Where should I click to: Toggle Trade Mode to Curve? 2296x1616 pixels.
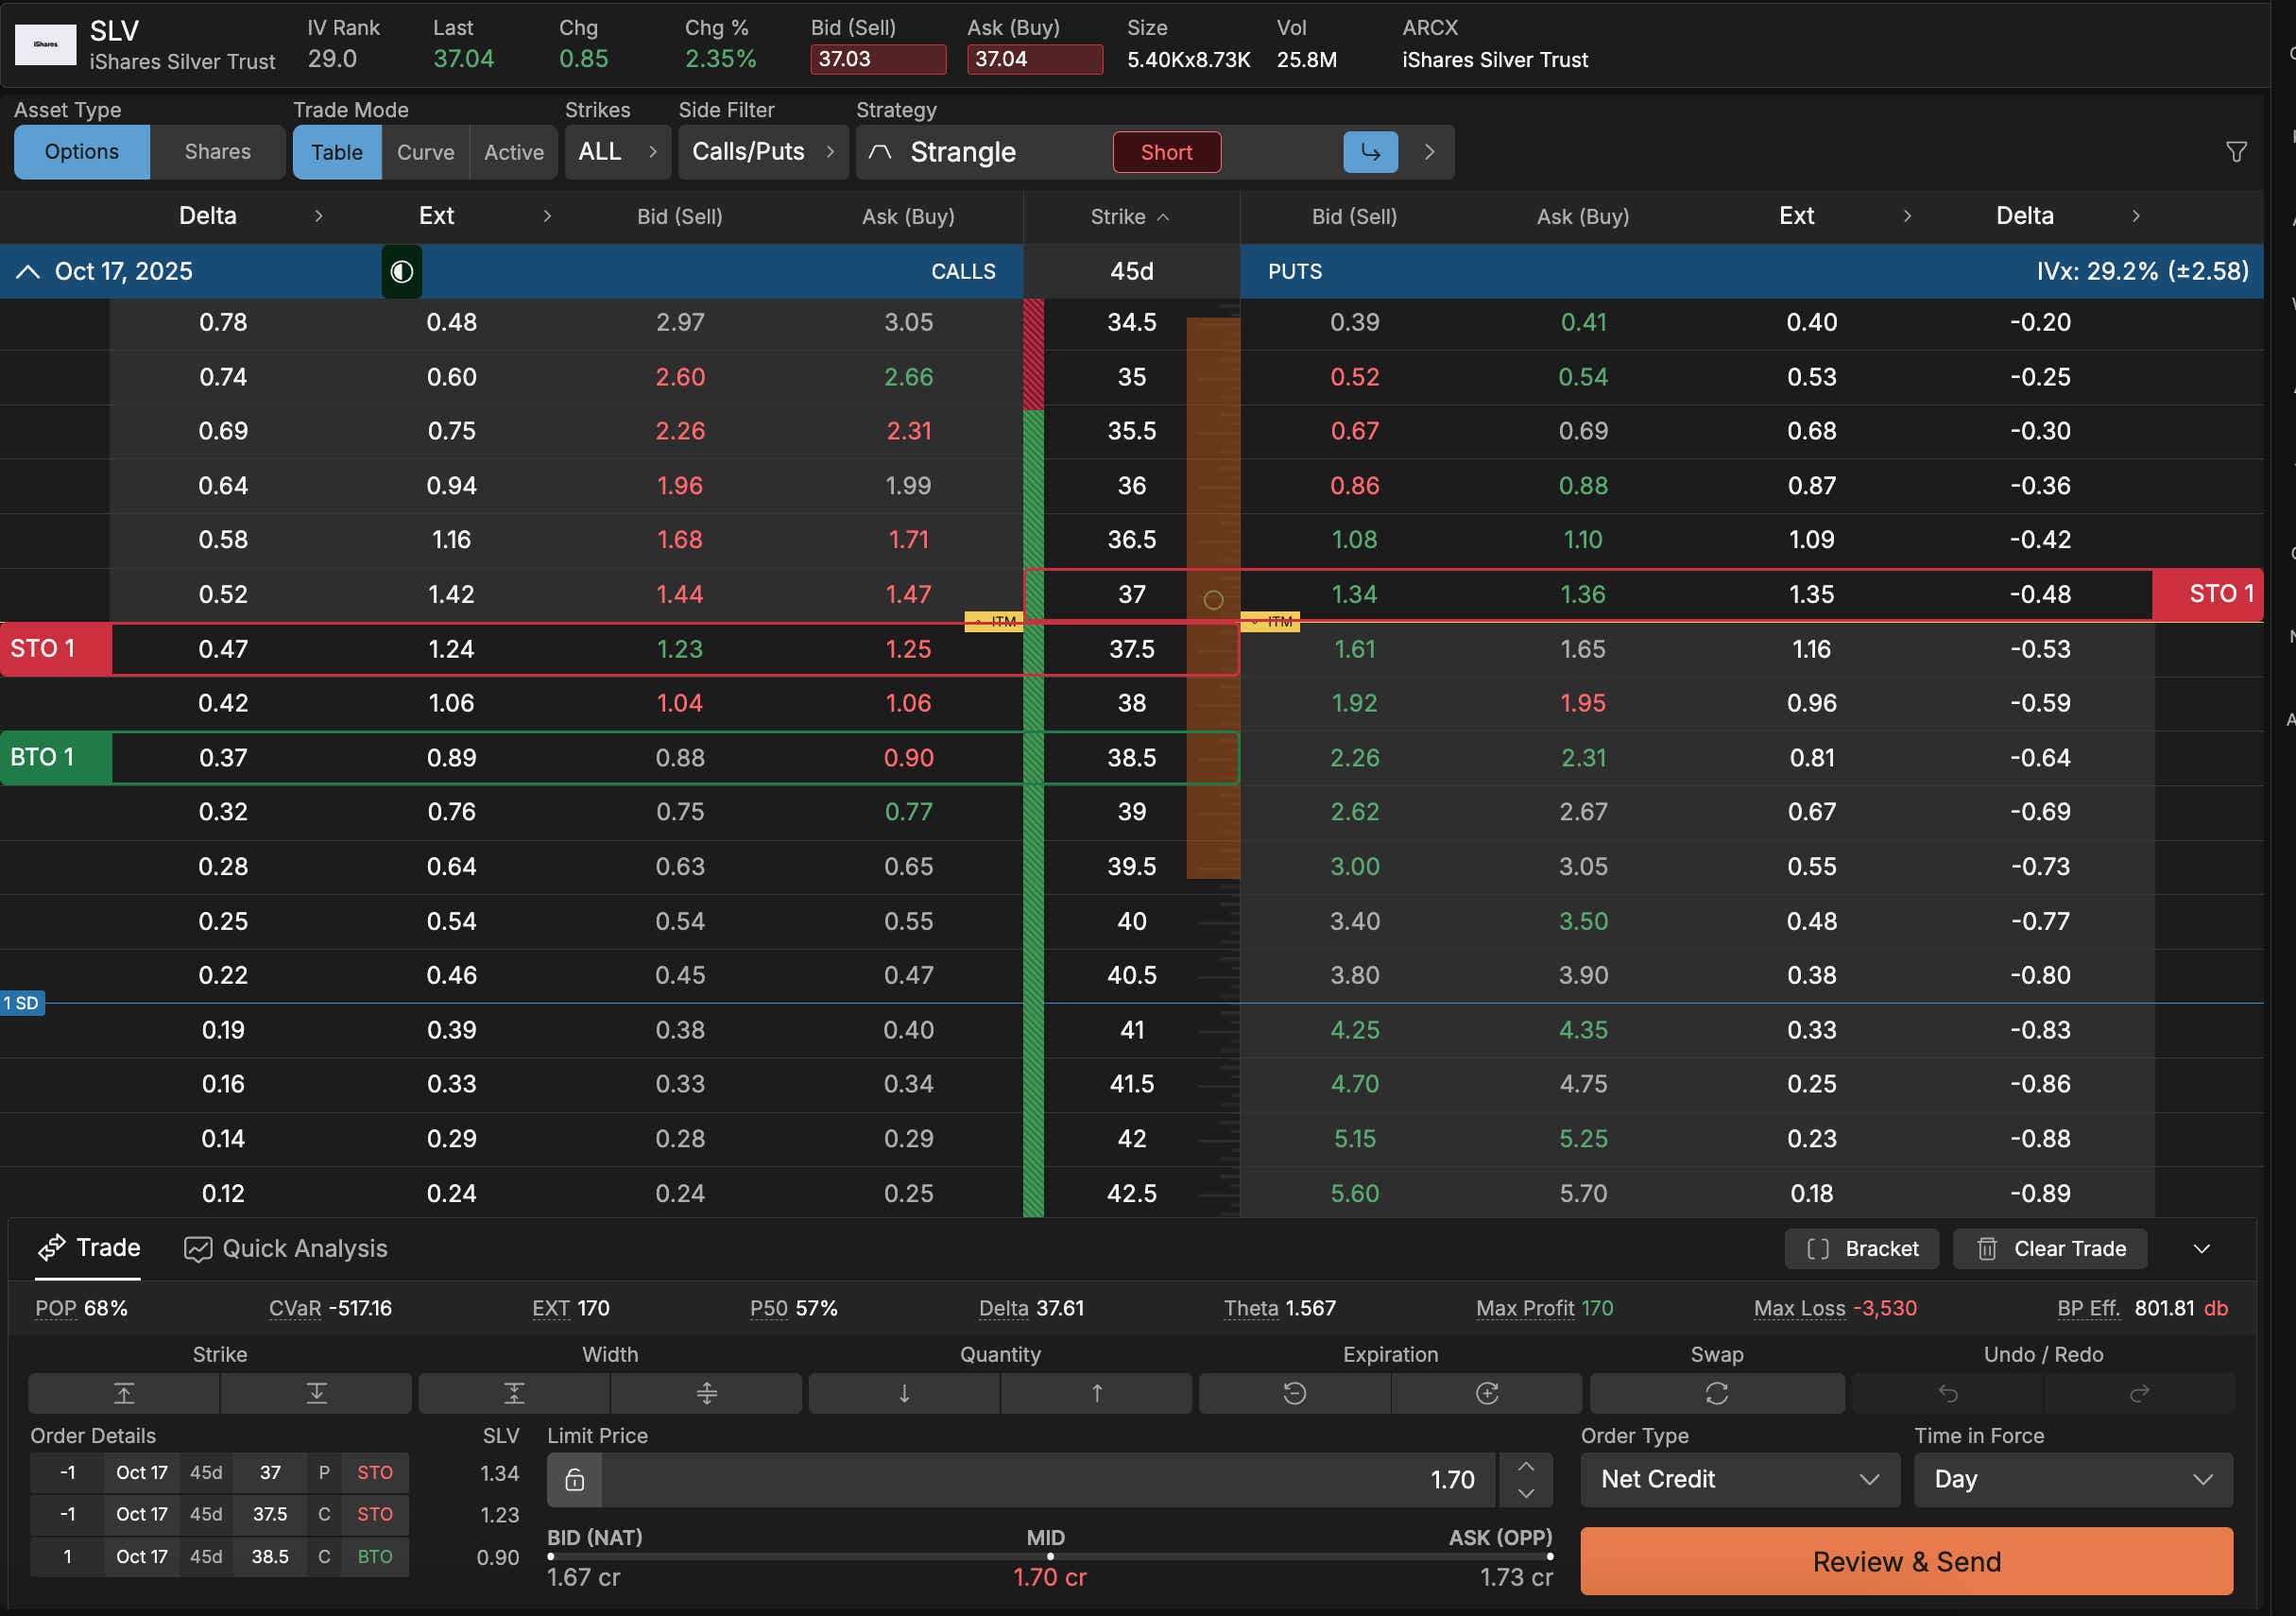pos(425,152)
